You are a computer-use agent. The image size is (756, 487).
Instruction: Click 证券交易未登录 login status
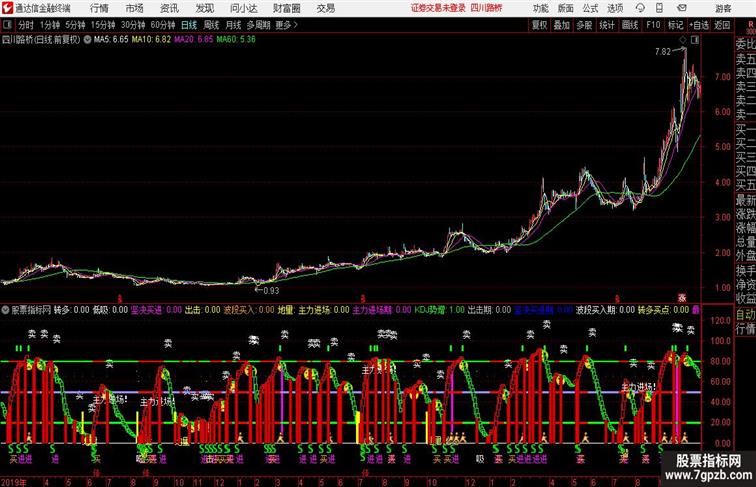pyautogui.click(x=438, y=8)
